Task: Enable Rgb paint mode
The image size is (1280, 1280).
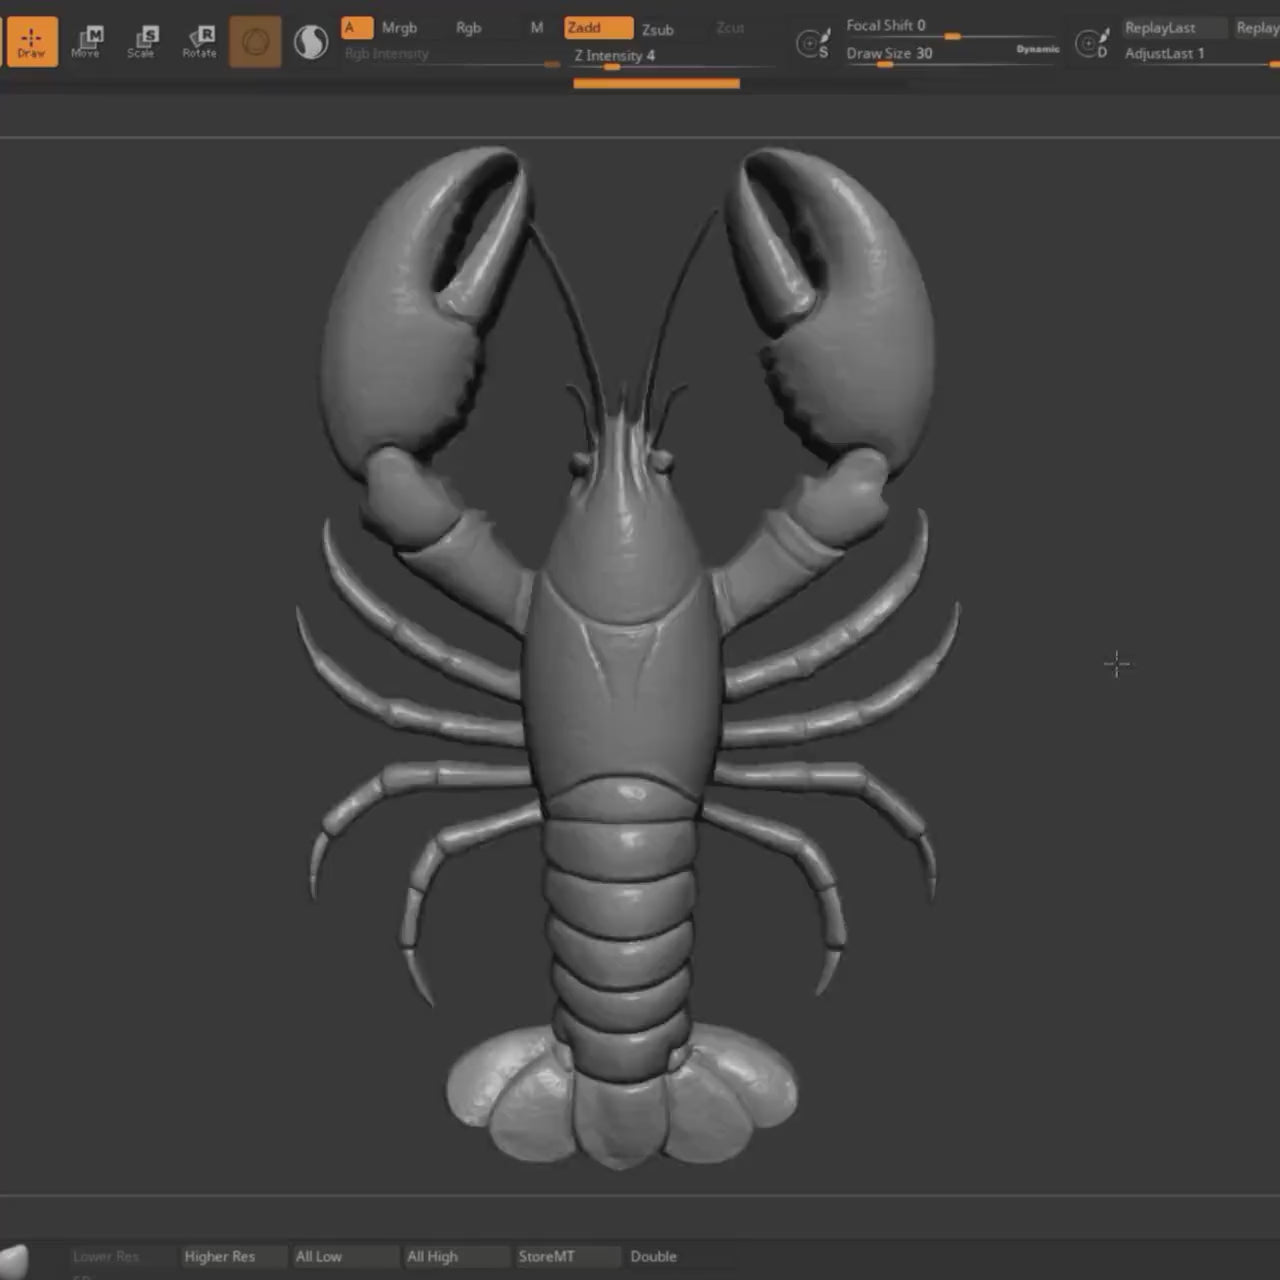Action: pyautogui.click(x=468, y=28)
